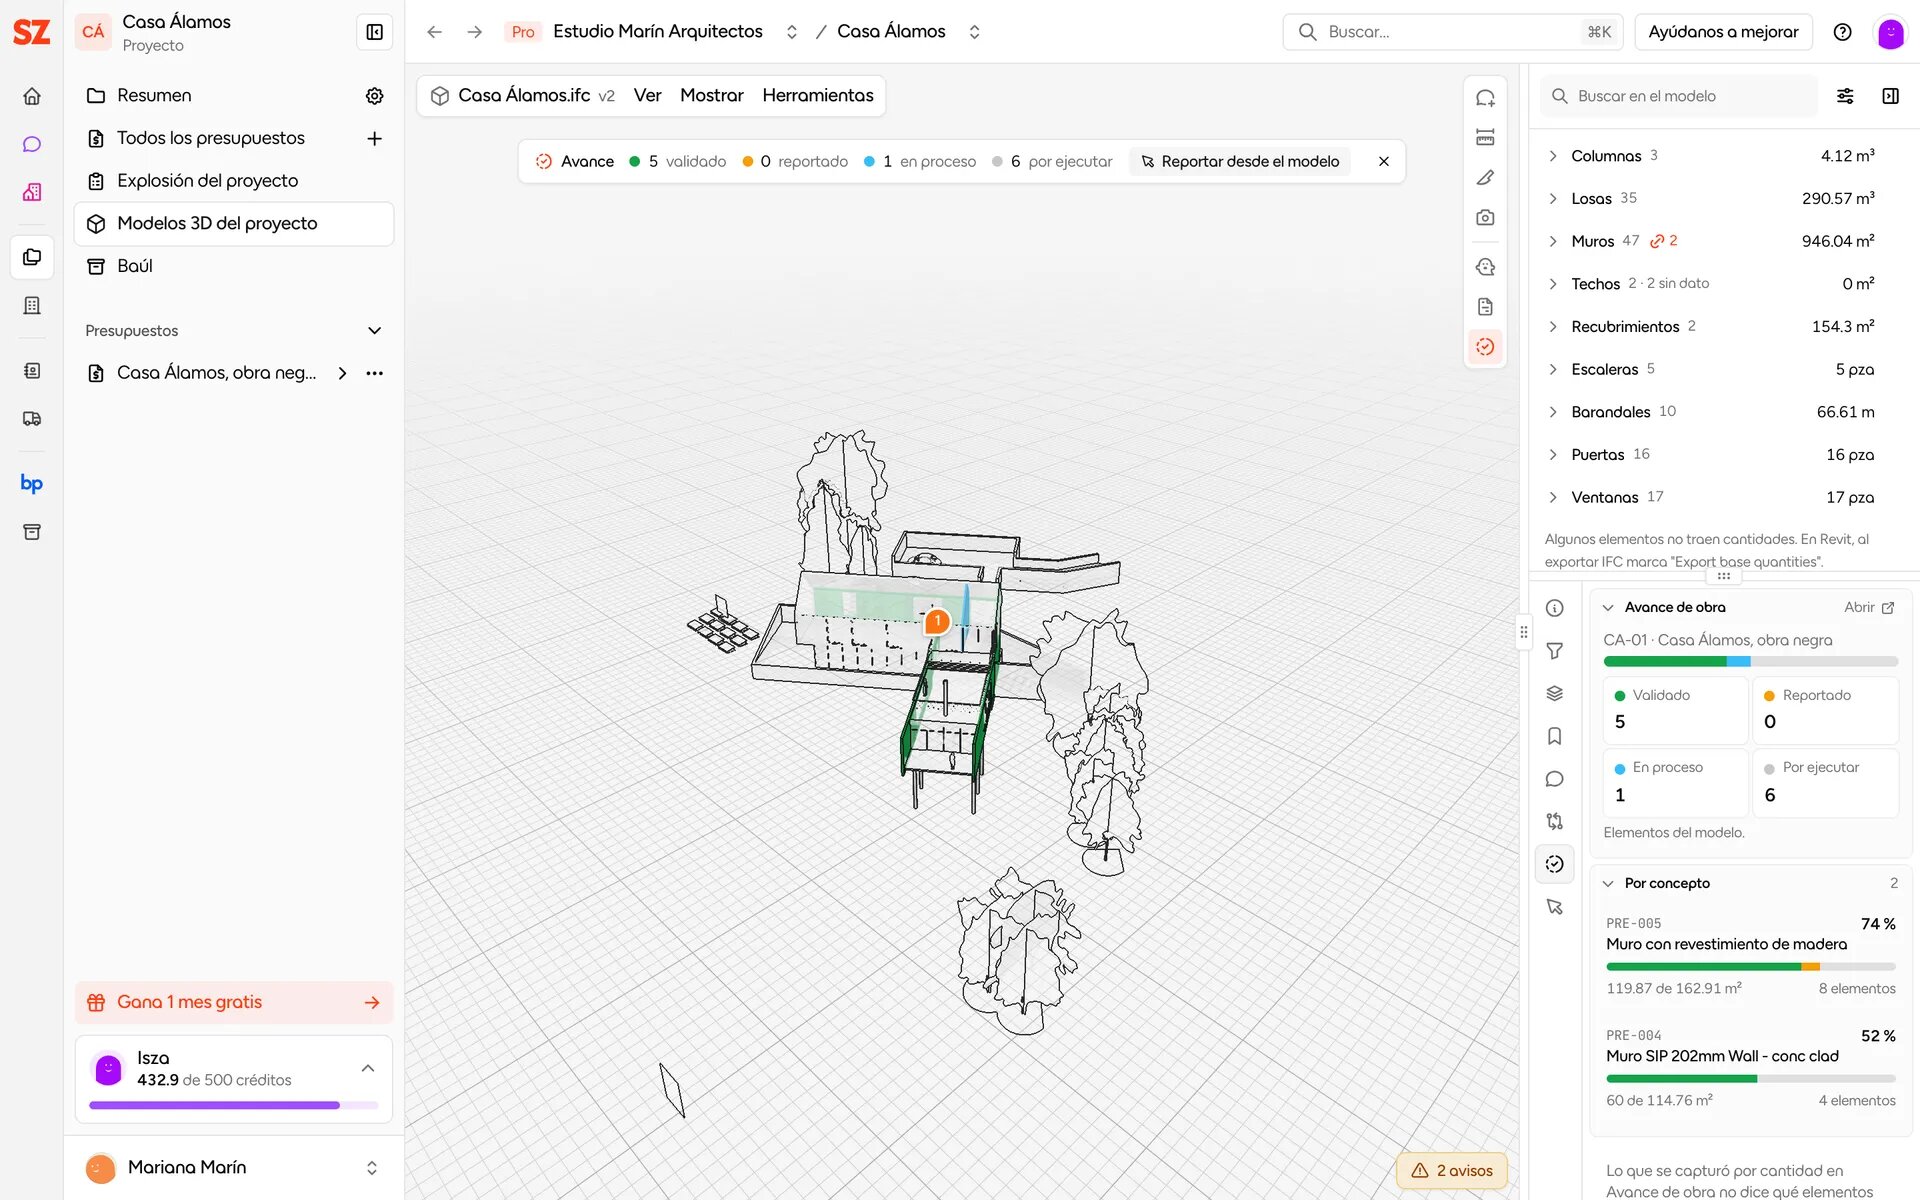
Task: Click the bp logo icon in left rail
Action: pos(32,483)
